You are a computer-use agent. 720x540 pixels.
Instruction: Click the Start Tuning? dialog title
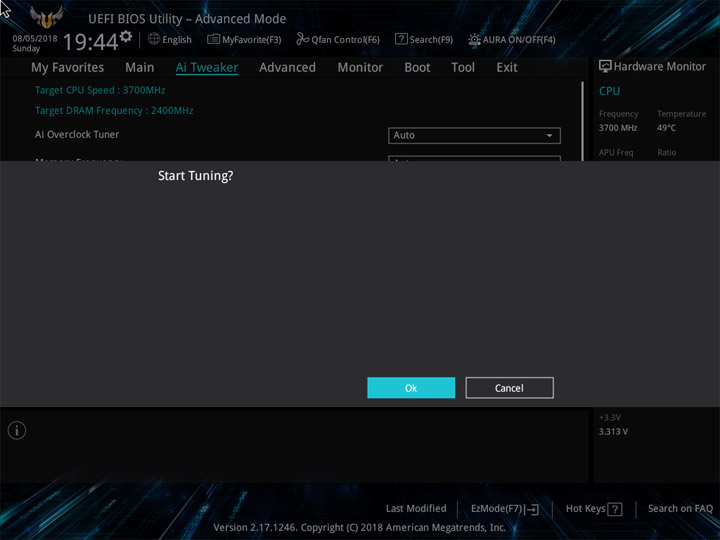196,176
